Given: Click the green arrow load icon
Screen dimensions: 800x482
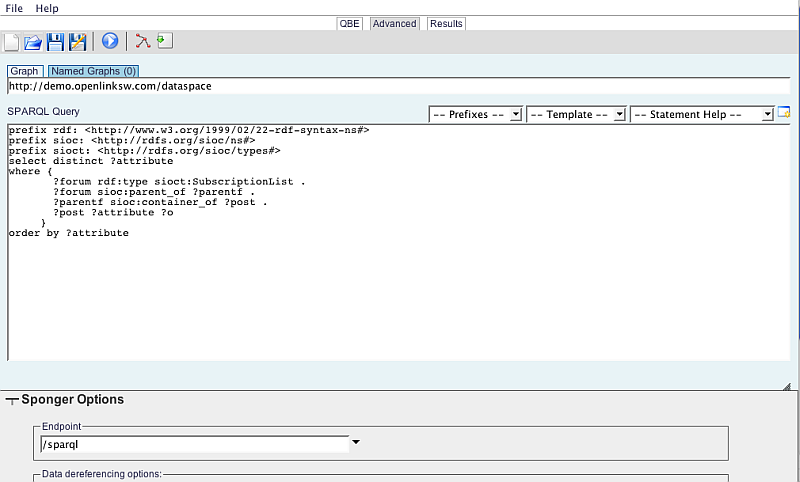Looking at the screenshot, I should coord(165,40).
